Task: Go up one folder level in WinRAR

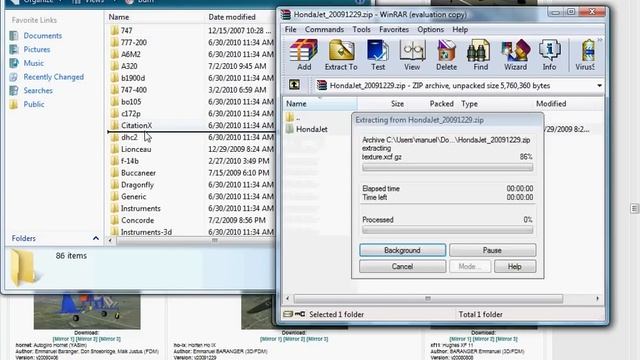Action: click(294, 85)
